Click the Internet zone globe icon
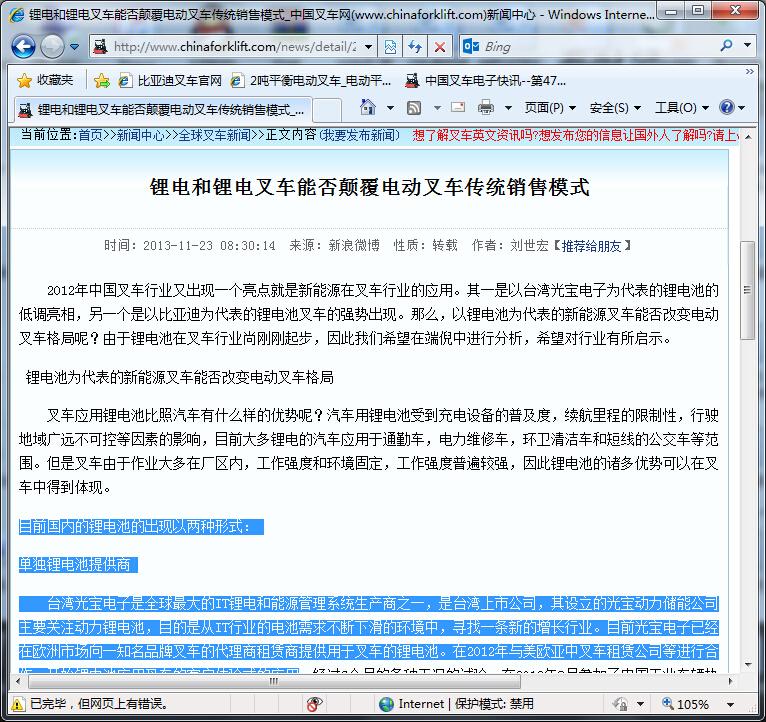Screen dimensions: 766x722 point(386,704)
